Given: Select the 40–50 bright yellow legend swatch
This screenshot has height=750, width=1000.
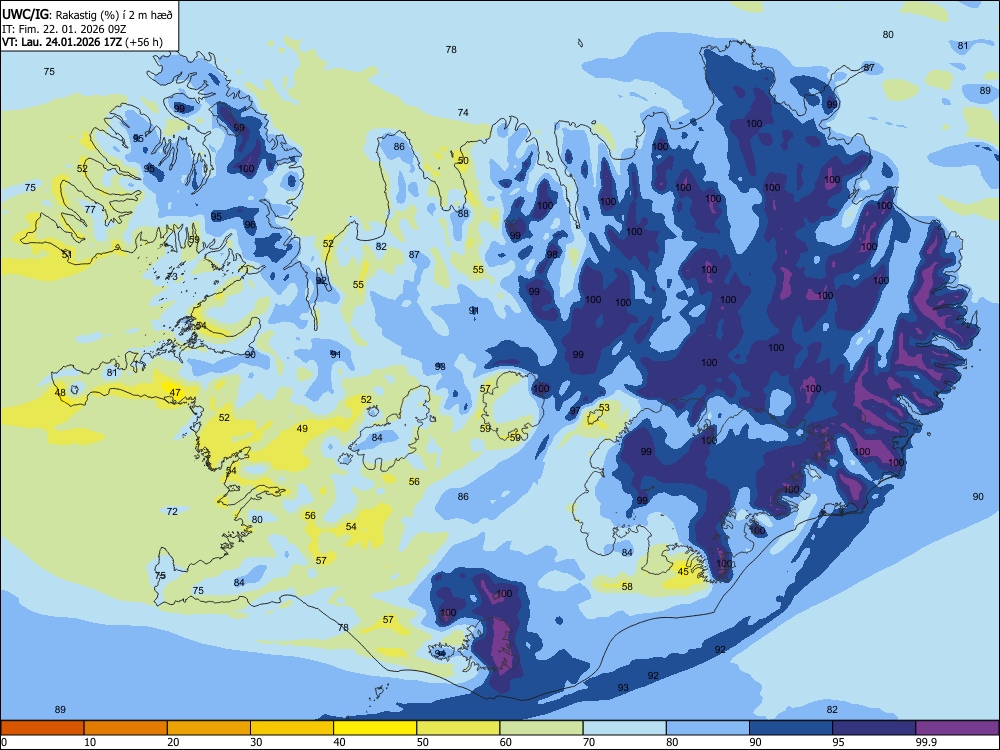Looking at the screenshot, I should (375, 728).
